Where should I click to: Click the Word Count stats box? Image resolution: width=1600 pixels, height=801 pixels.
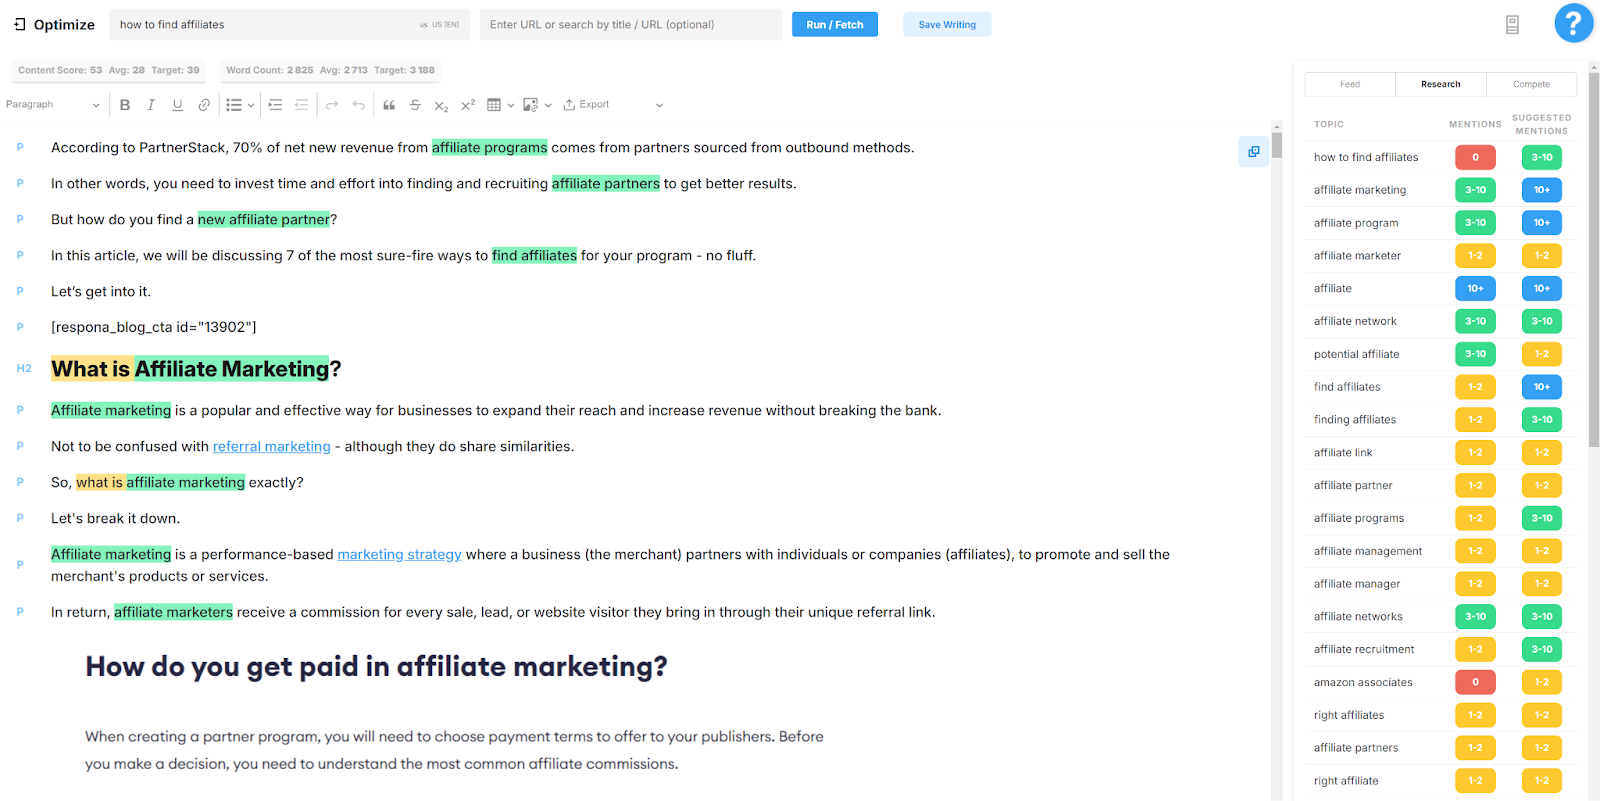click(x=330, y=70)
